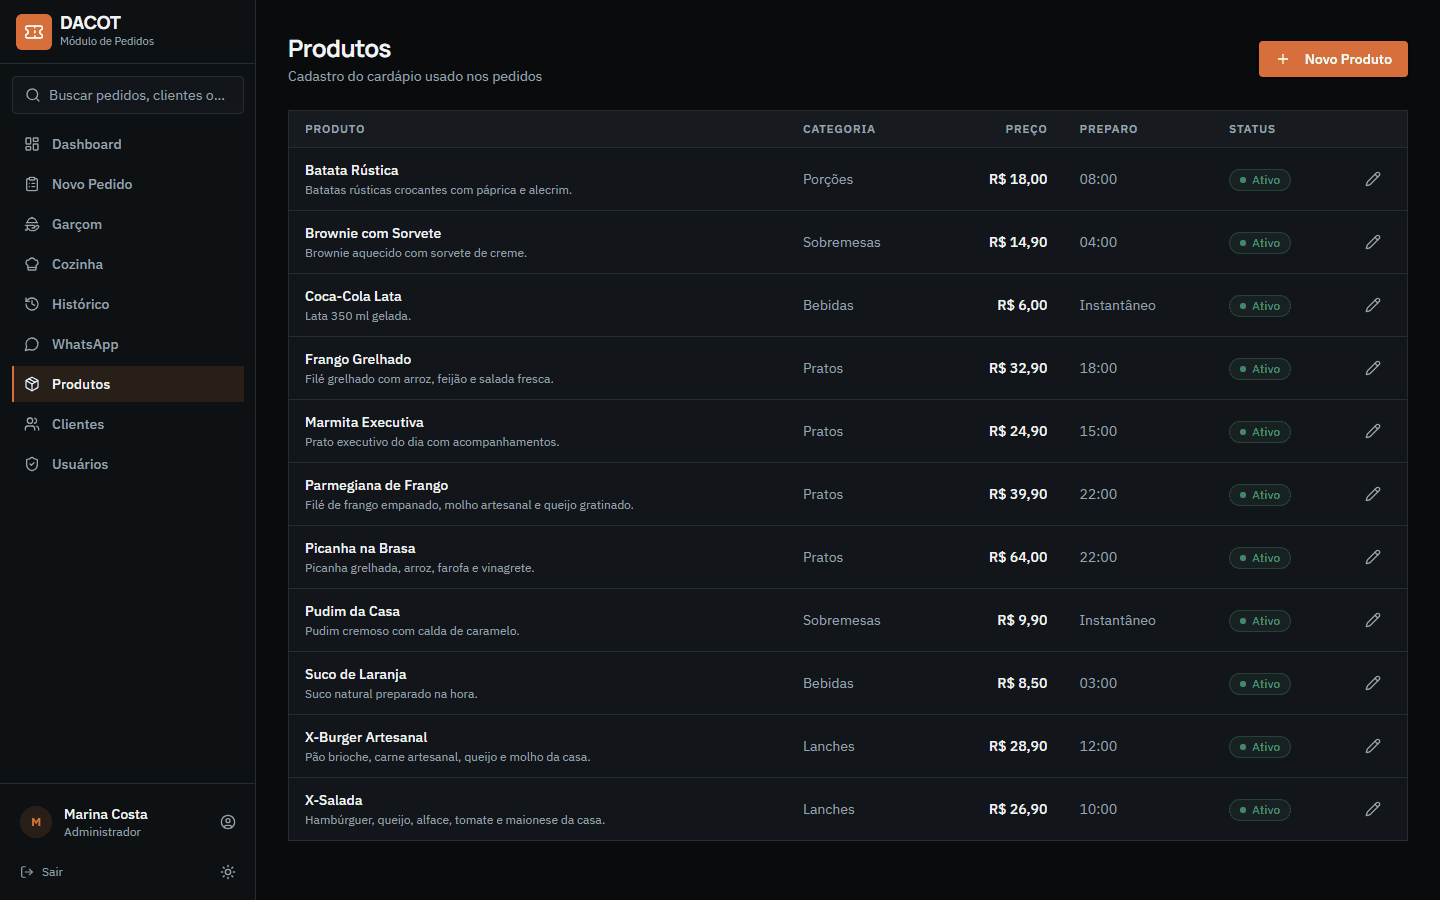Open editing for X-Burger Artesanal
This screenshot has width=1440, height=900.
pos(1373,746)
